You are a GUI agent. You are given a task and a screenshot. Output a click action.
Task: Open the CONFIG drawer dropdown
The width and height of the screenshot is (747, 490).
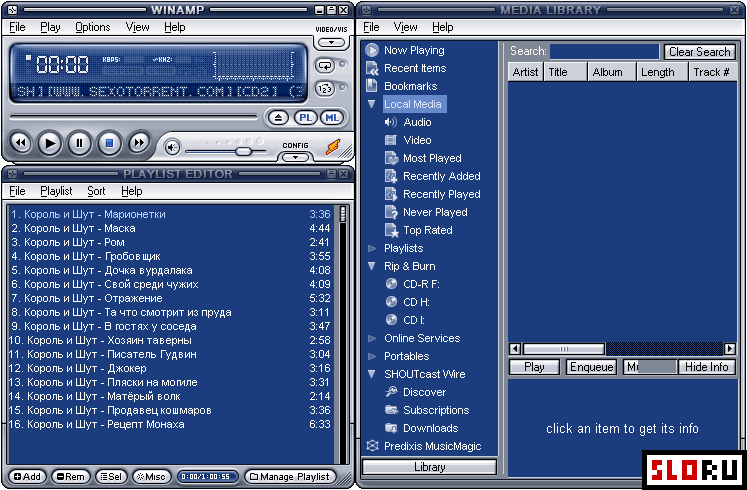pos(295,157)
